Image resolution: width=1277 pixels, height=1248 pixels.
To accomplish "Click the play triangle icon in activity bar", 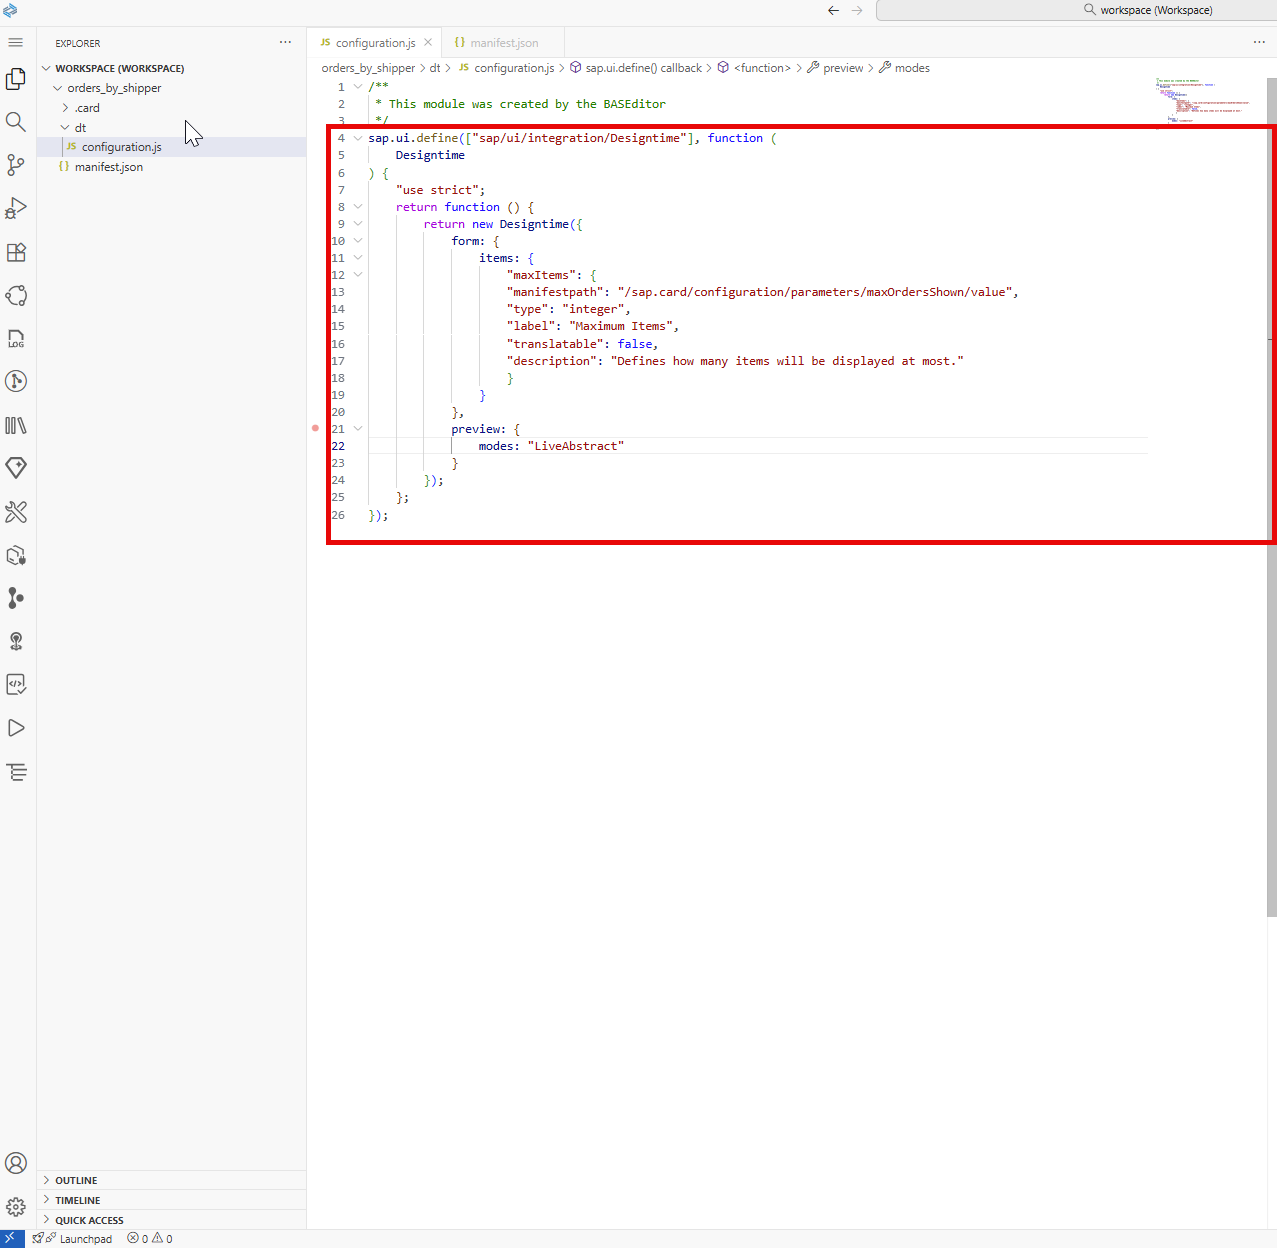I will pos(16,728).
